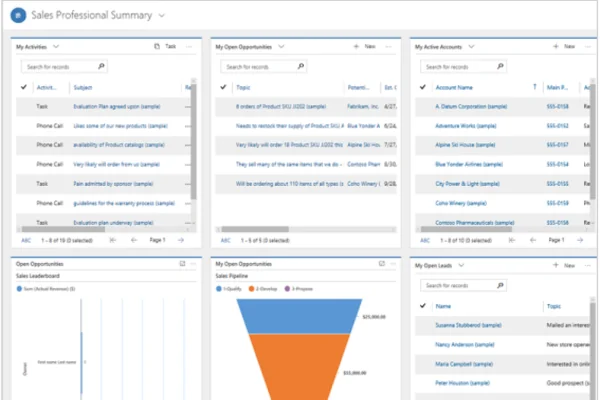The height and width of the screenshot is (400, 600).
Task: Open Likes some of our new products record
Action: coord(121,126)
